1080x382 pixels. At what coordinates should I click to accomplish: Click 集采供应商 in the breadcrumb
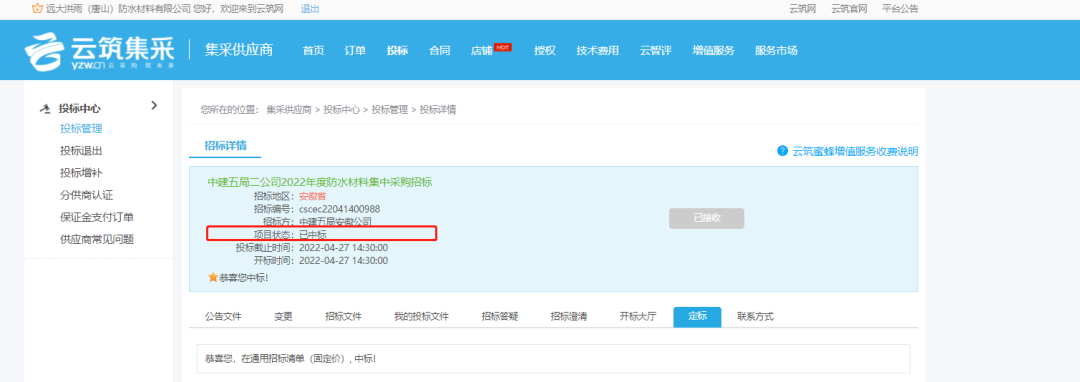click(x=289, y=109)
